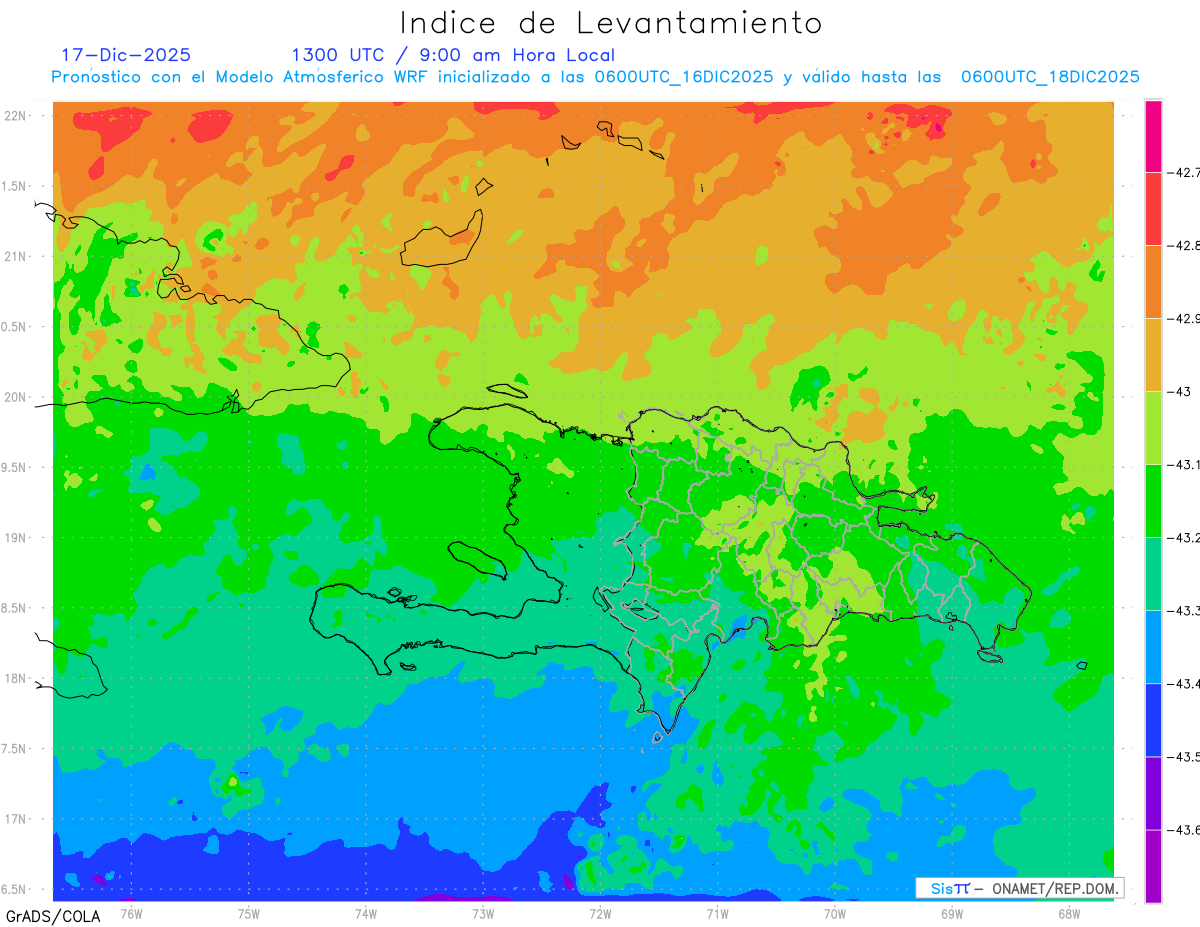Click the '-42.9' legend value
1200x927 pixels.
(x=1183, y=319)
